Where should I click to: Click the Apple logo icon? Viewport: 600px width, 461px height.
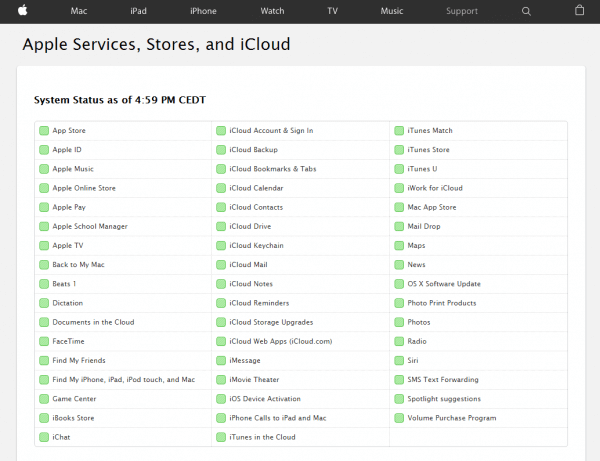[x=23, y=10]
